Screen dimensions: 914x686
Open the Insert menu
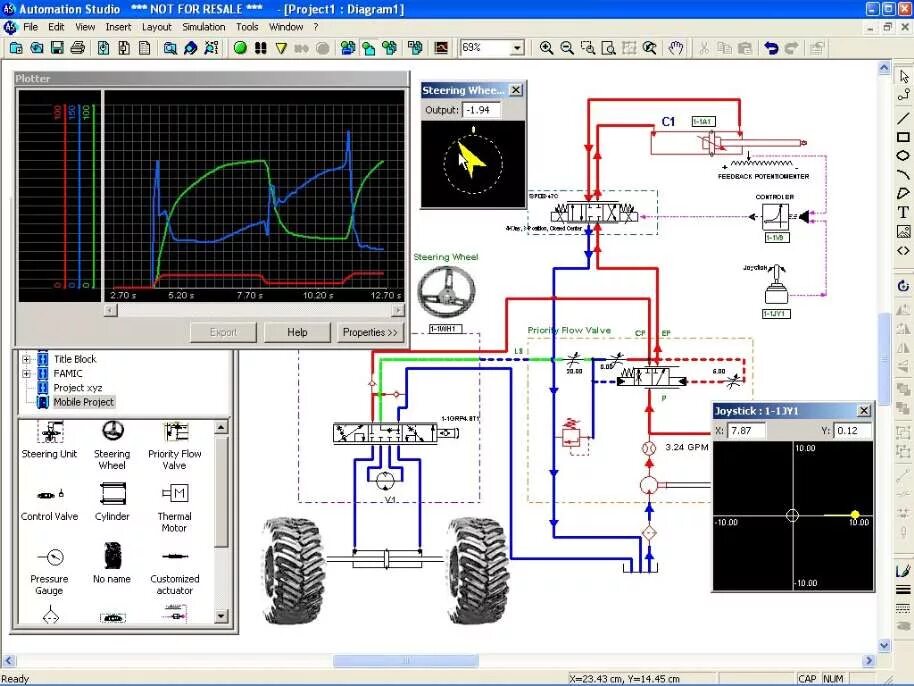coord(118,27)
